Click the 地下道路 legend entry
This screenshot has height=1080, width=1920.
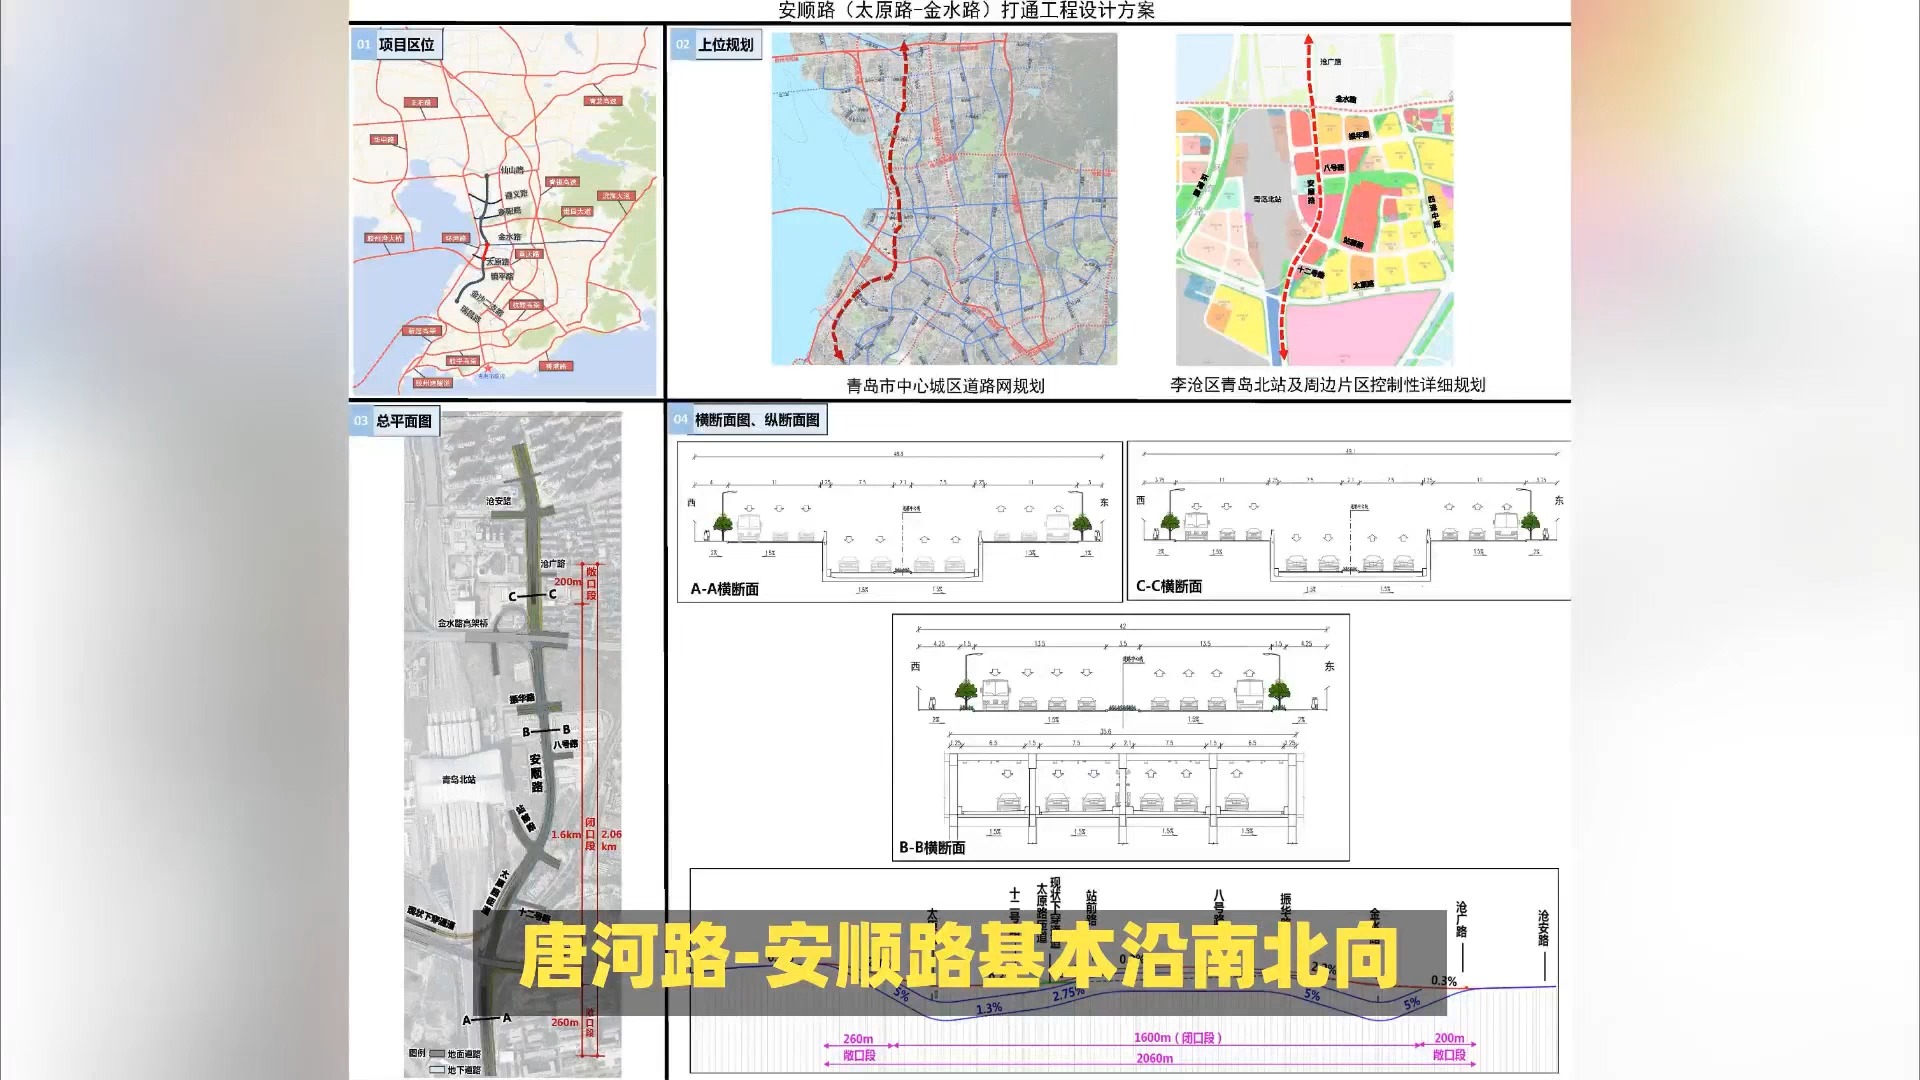pyautogui.click(x=456, y=1070)
